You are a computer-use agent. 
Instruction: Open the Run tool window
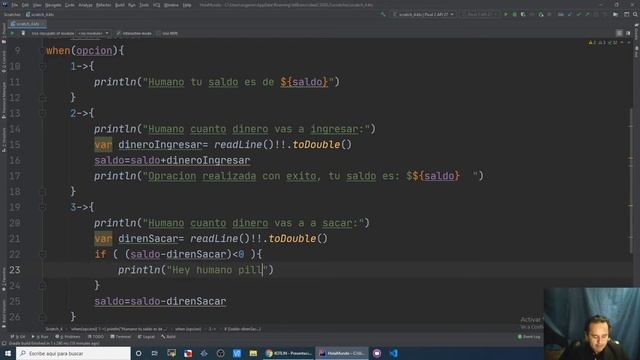coord(40,337)
